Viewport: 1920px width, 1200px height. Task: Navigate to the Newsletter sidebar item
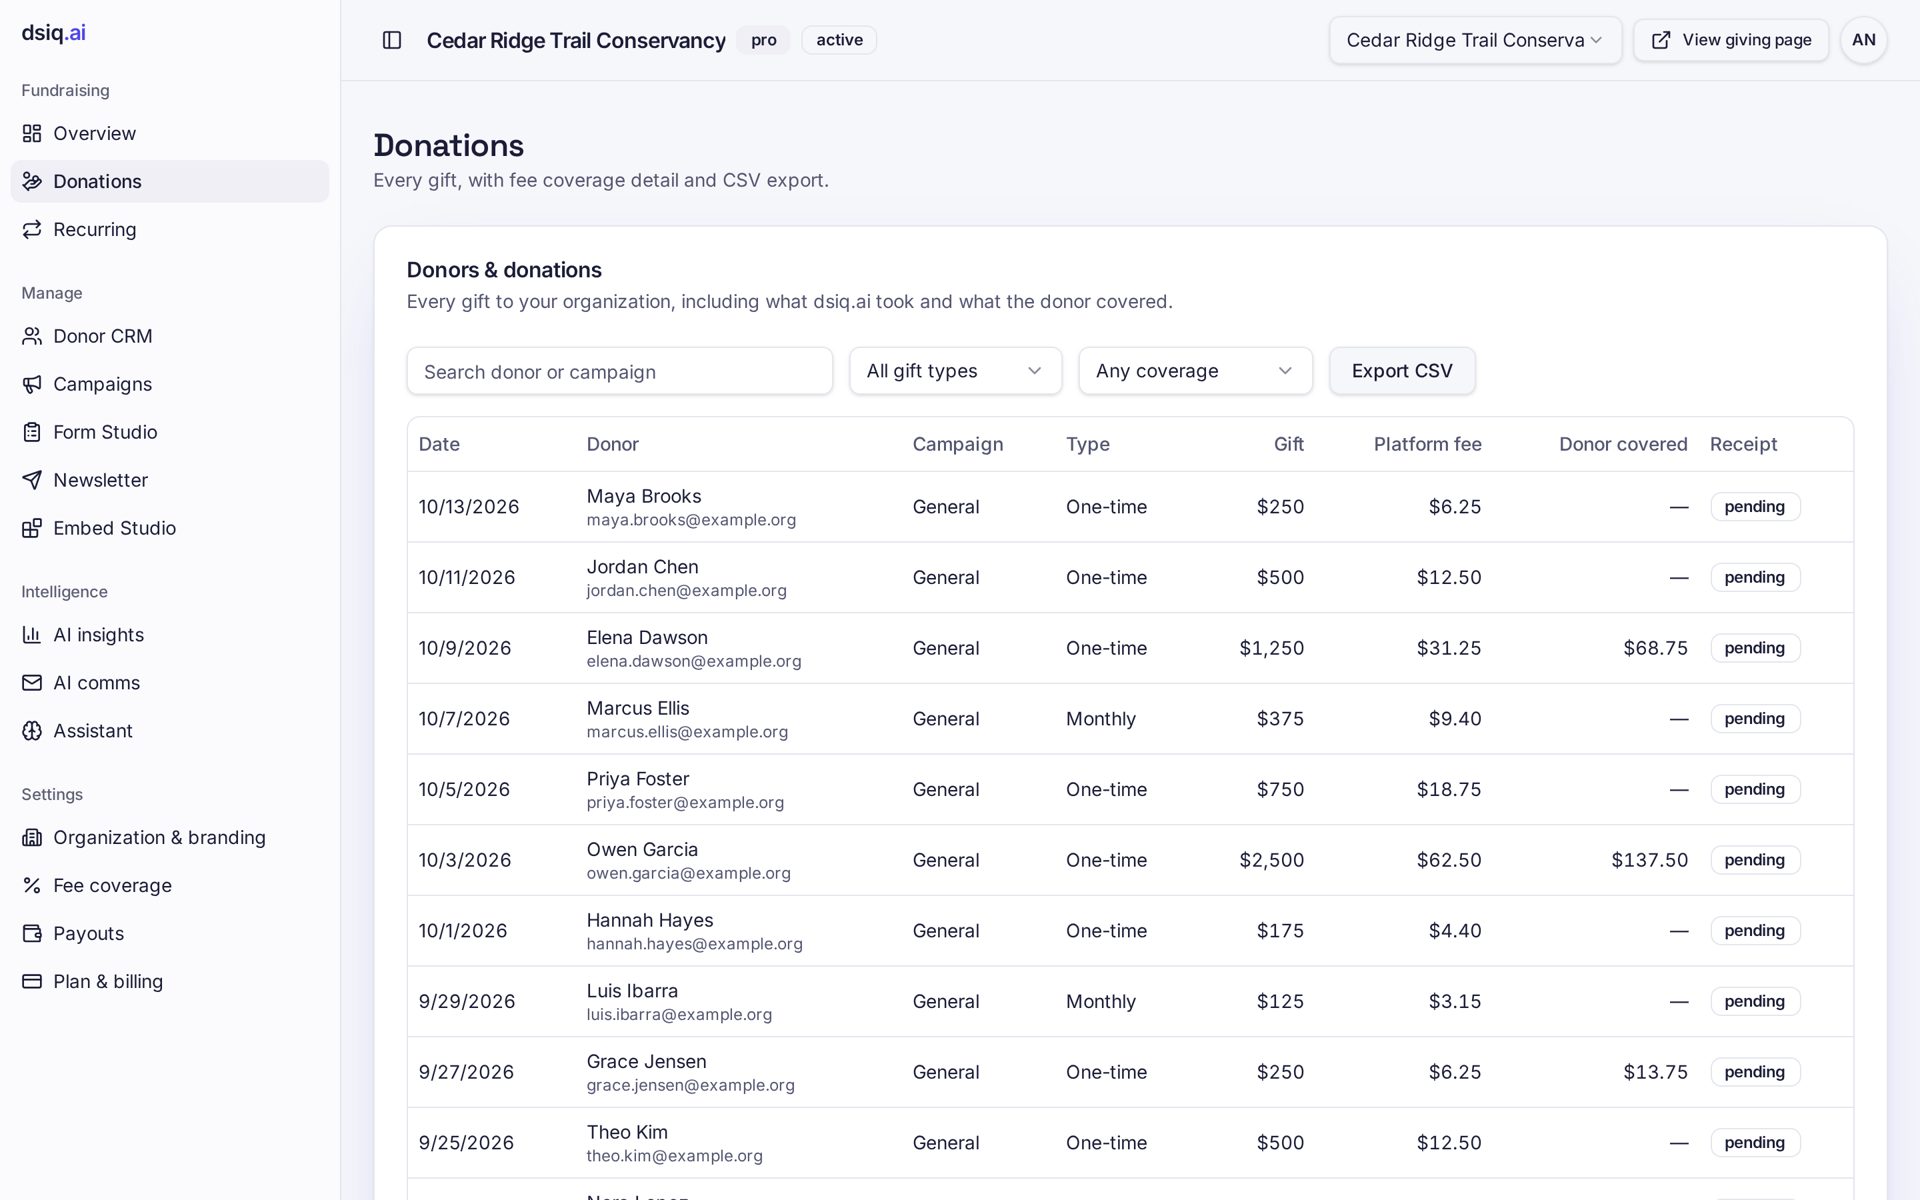pyautogui.click(x=170, y=480)
